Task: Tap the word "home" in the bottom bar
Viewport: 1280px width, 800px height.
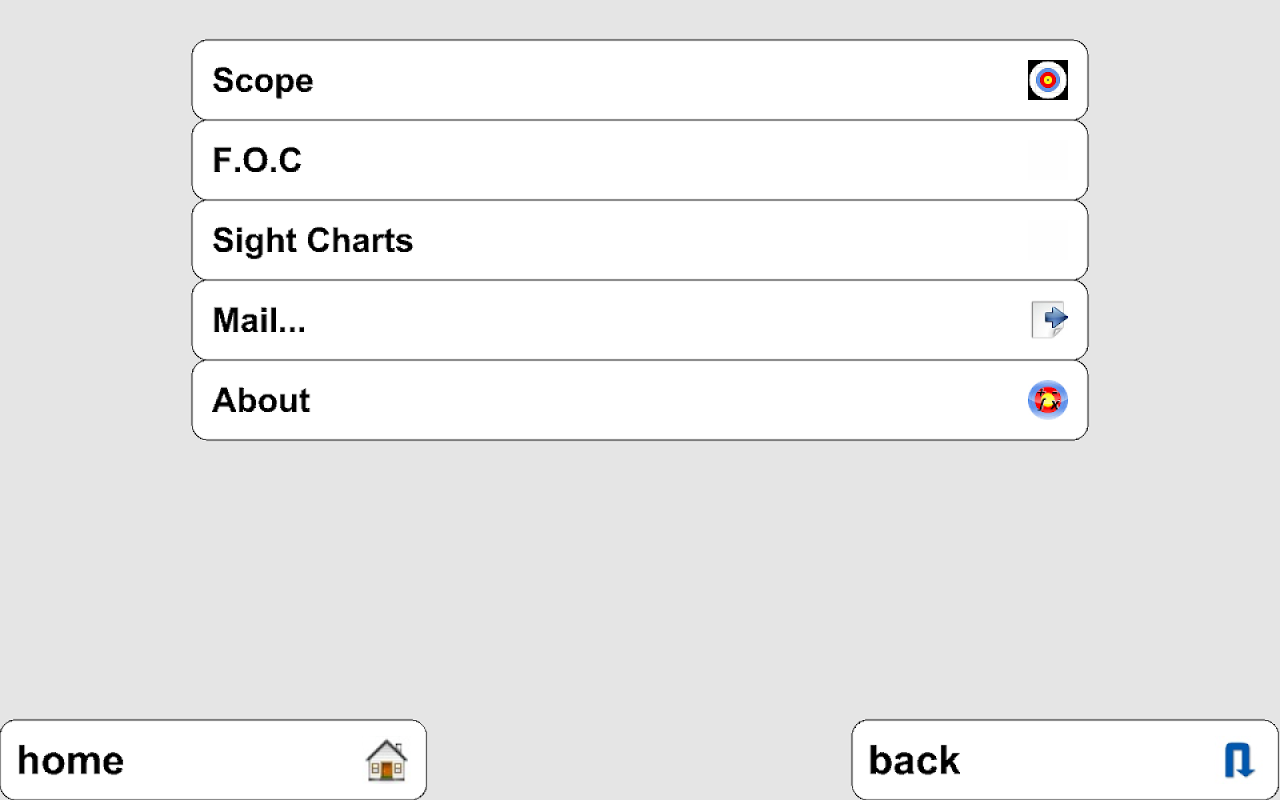Action: click(71, 761)
